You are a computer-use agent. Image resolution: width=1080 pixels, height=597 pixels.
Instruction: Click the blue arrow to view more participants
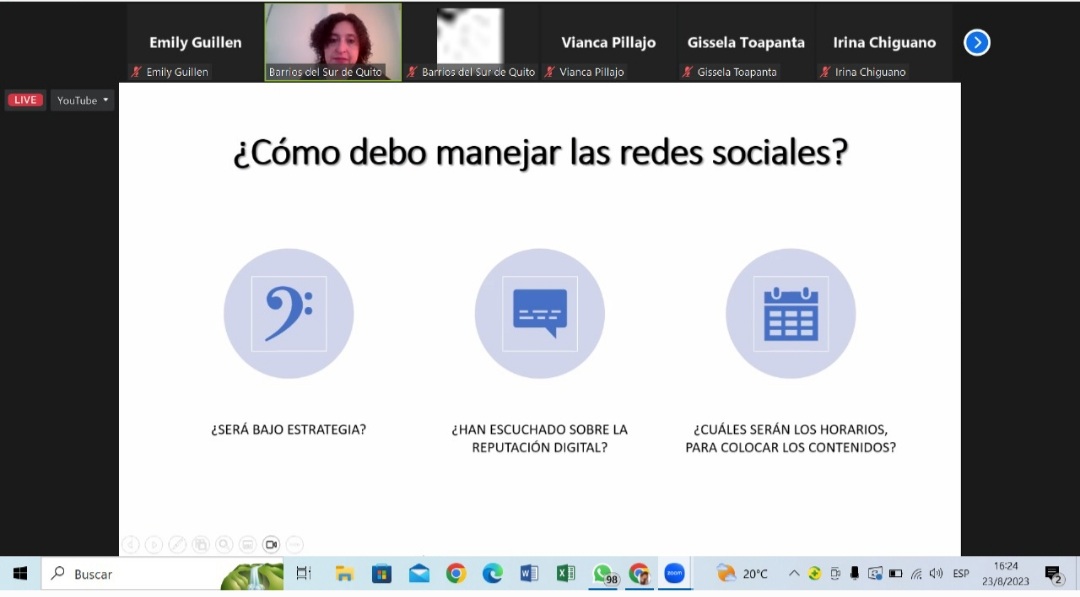976,42
